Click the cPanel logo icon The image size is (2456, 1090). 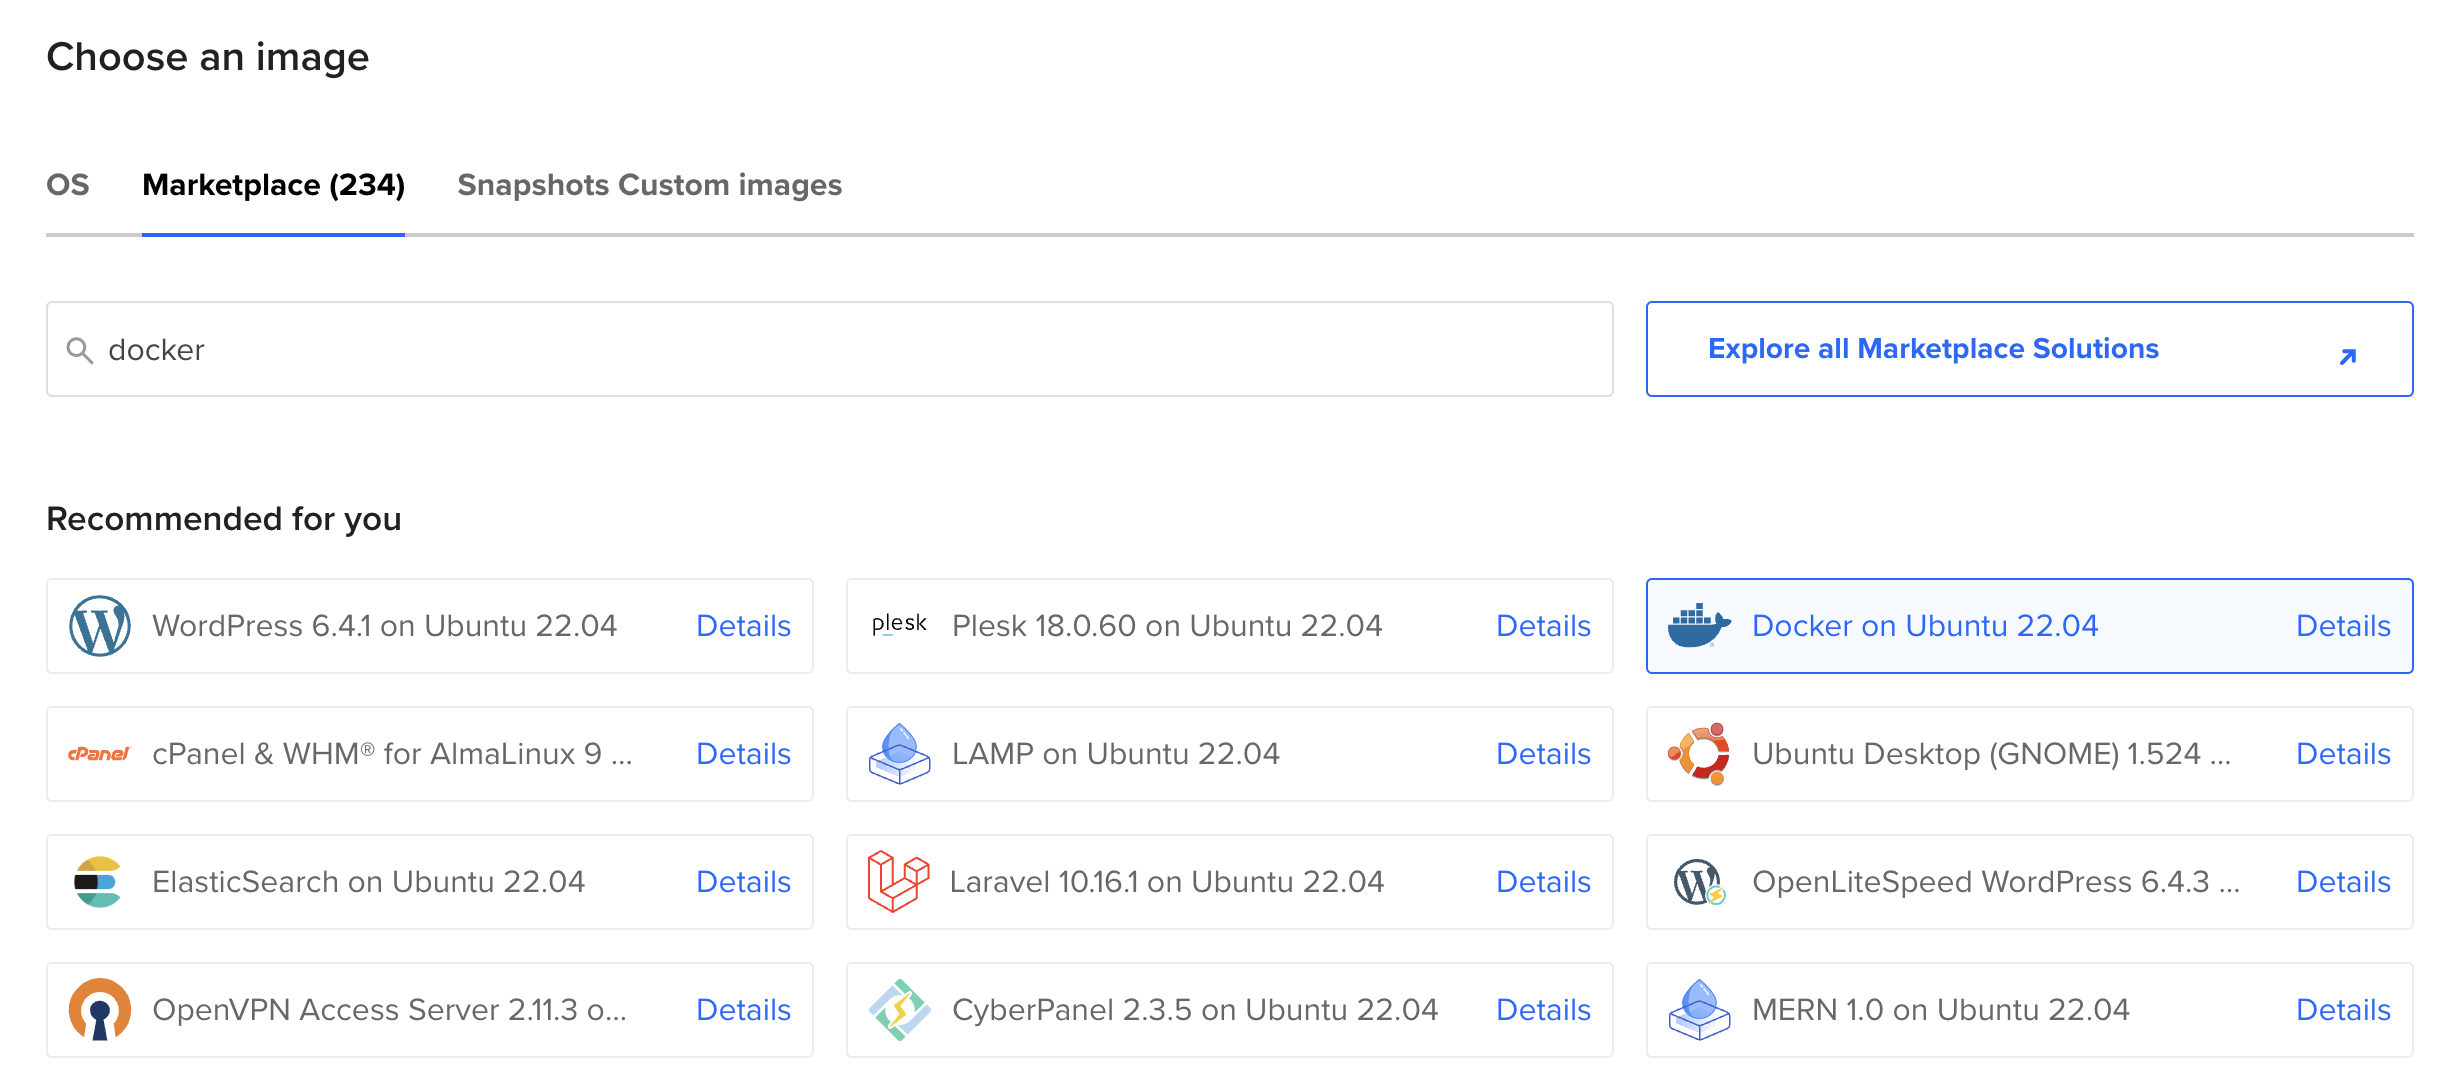pos(99,754)
